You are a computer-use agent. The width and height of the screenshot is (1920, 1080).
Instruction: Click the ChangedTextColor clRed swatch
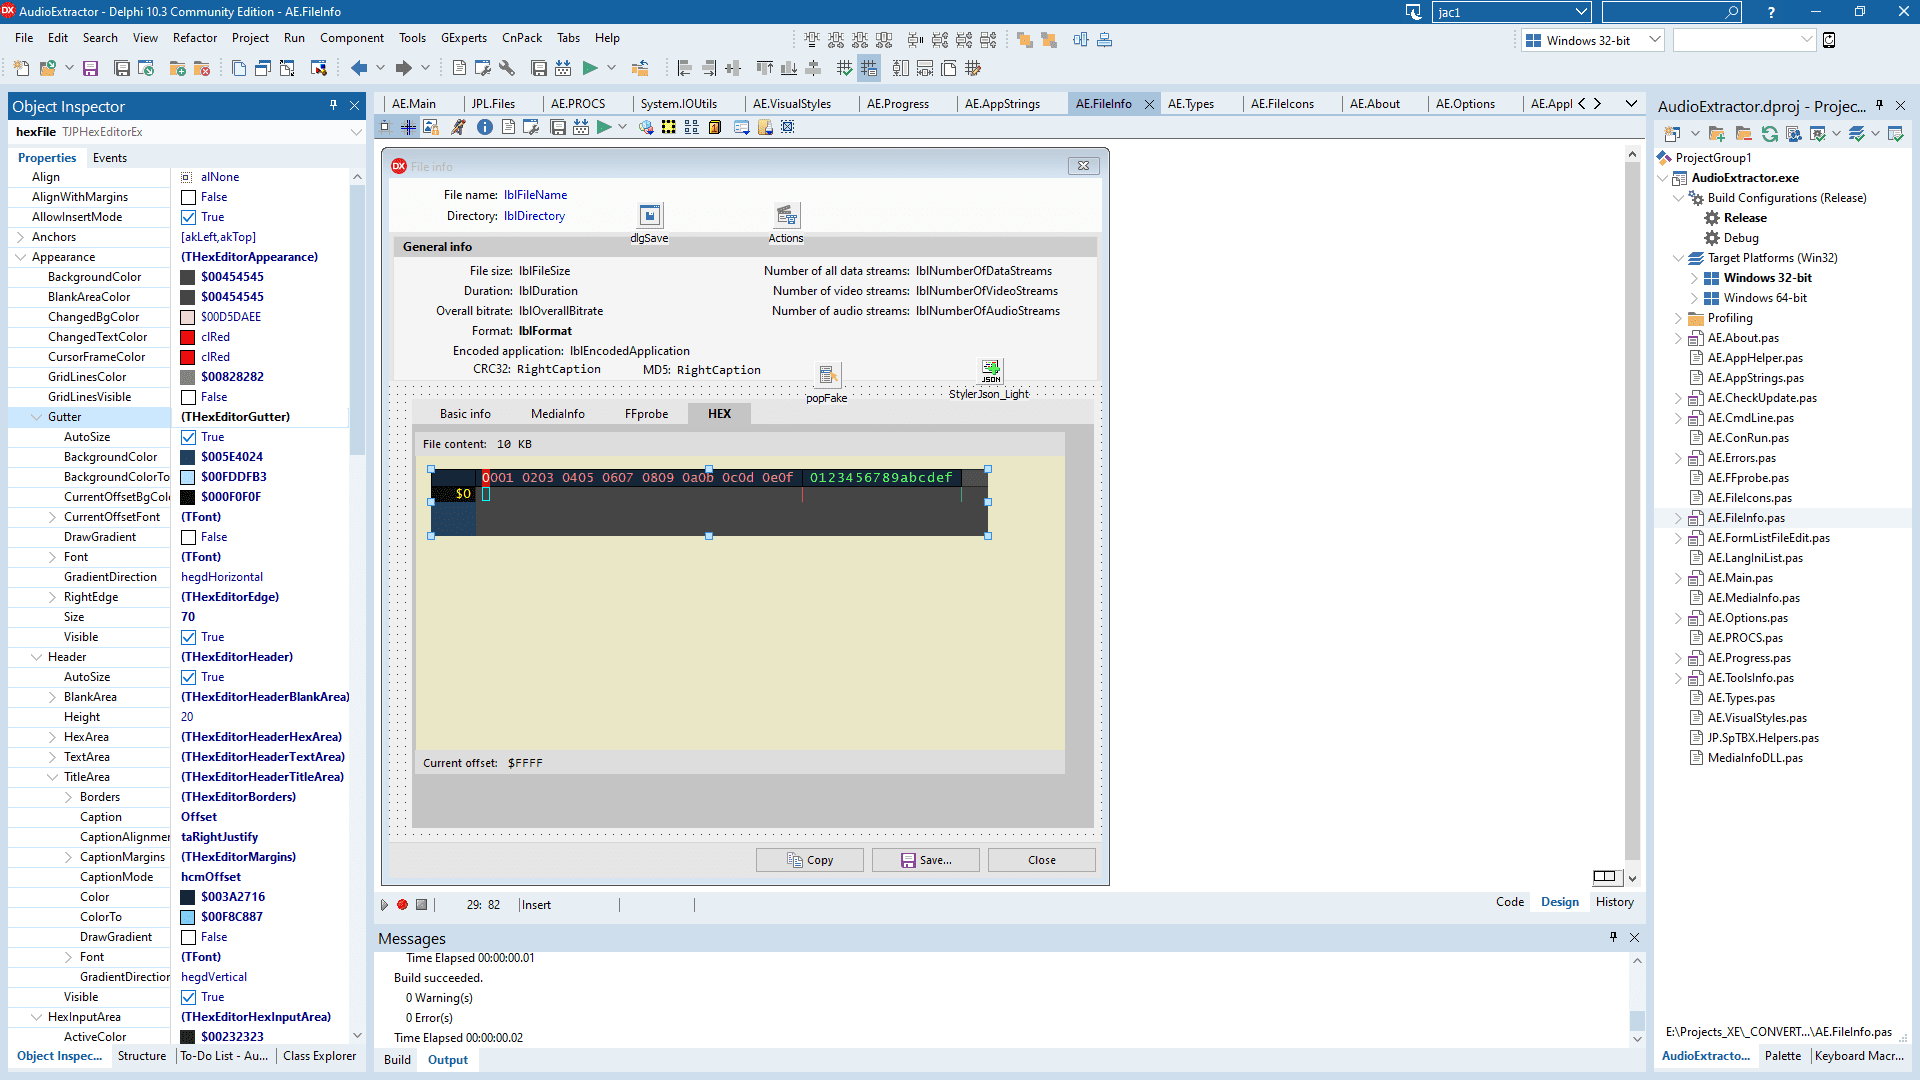[187, 338]
